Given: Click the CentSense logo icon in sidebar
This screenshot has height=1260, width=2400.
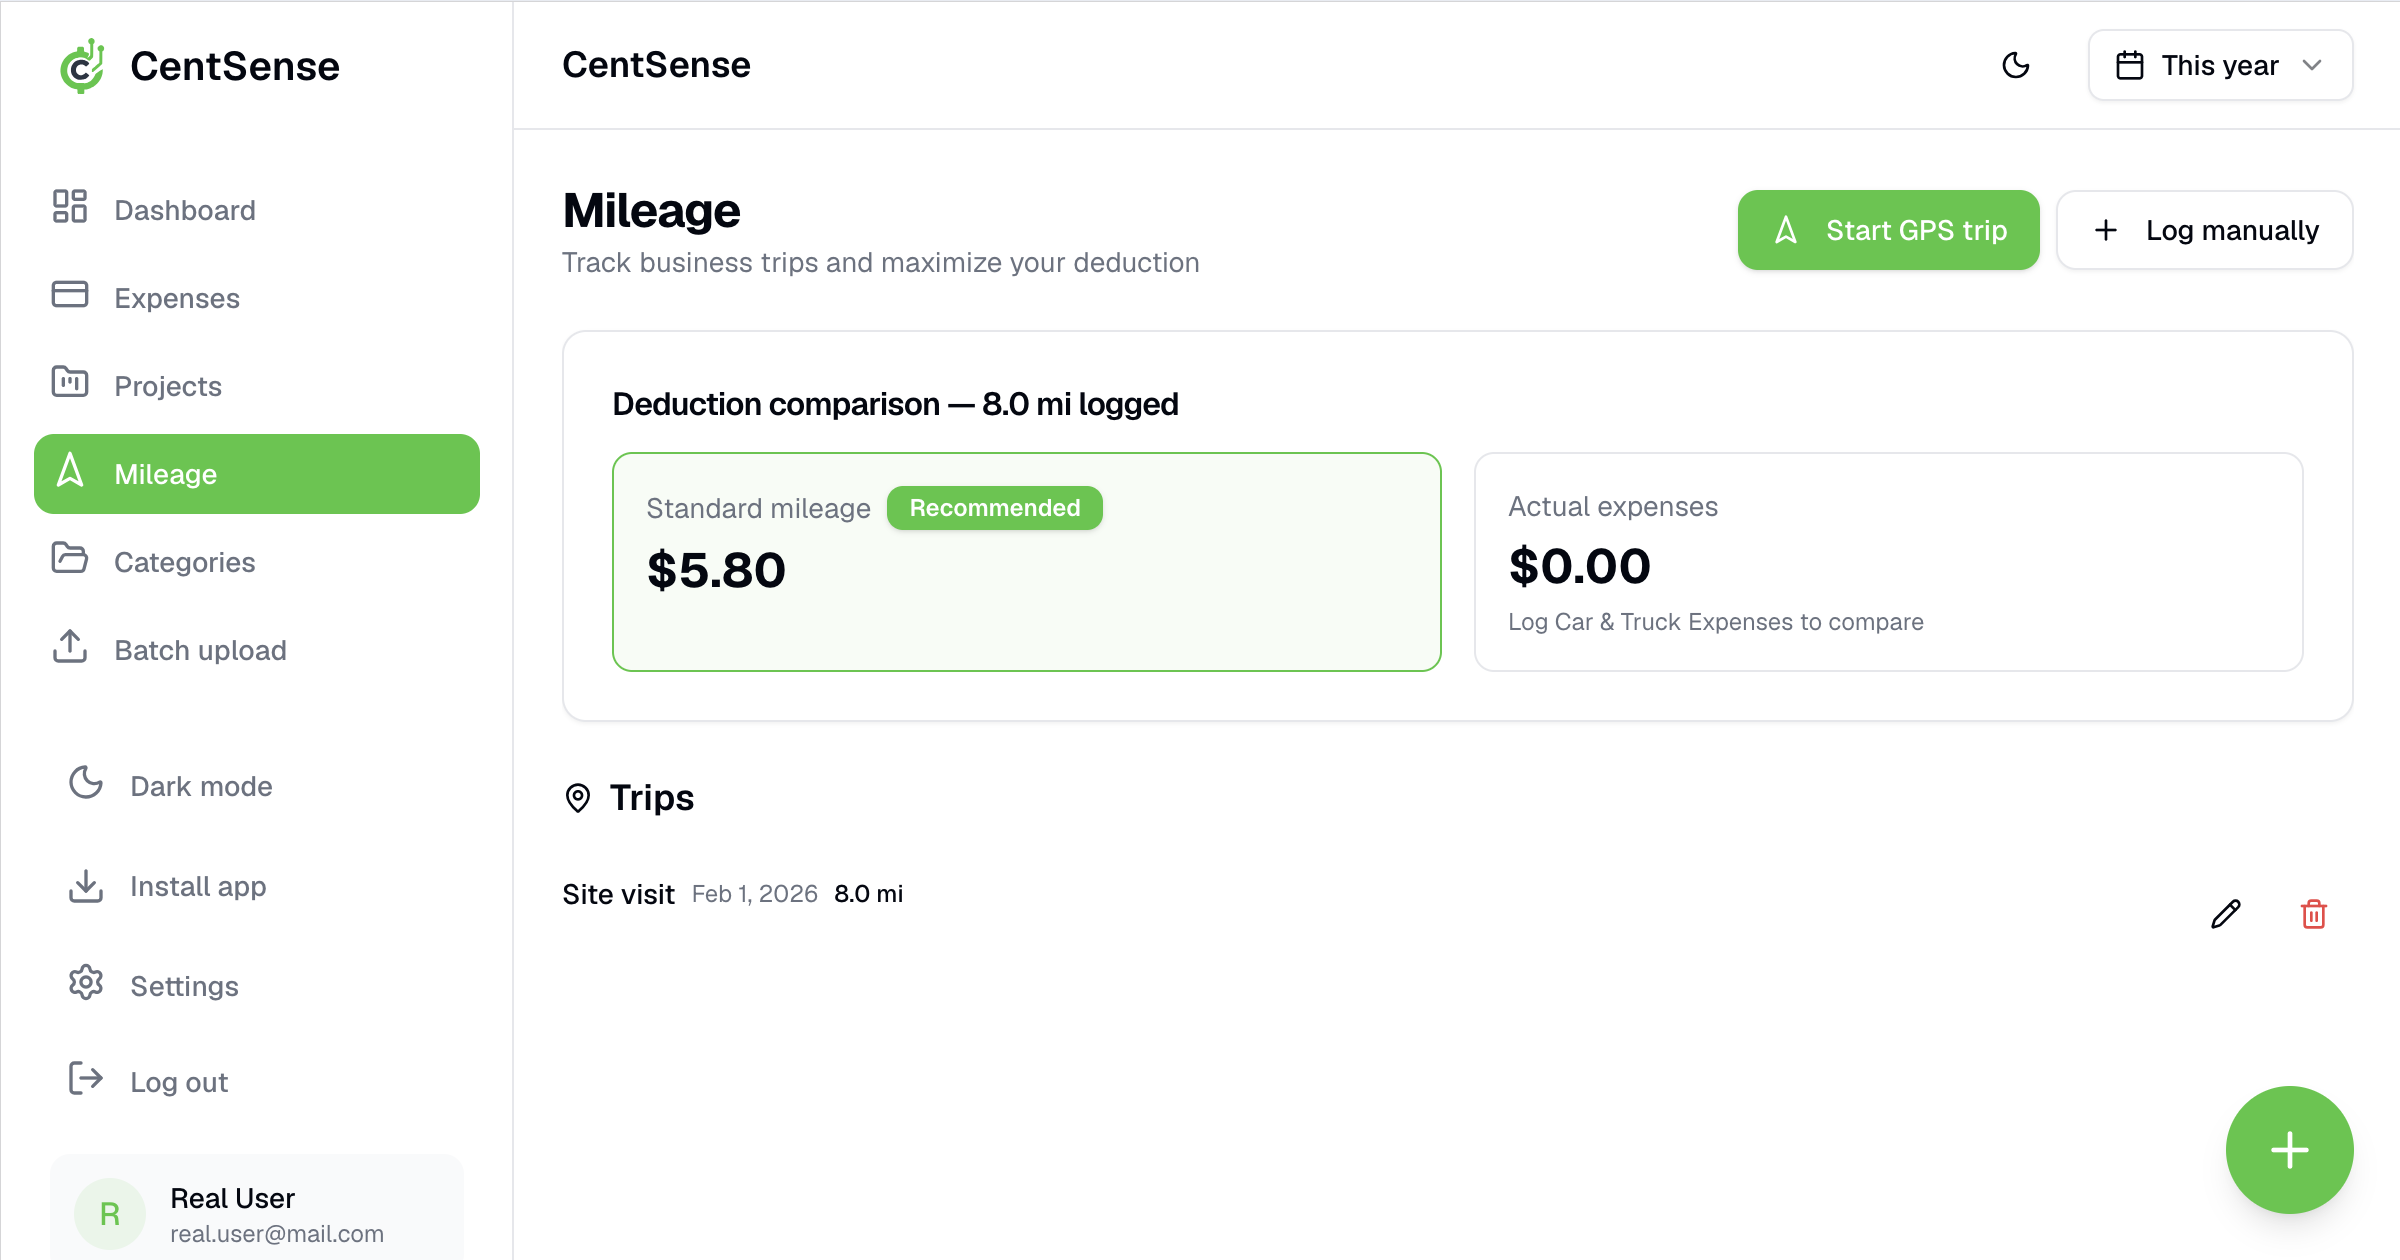Looking at the screenshot, I should coord(82,66).
